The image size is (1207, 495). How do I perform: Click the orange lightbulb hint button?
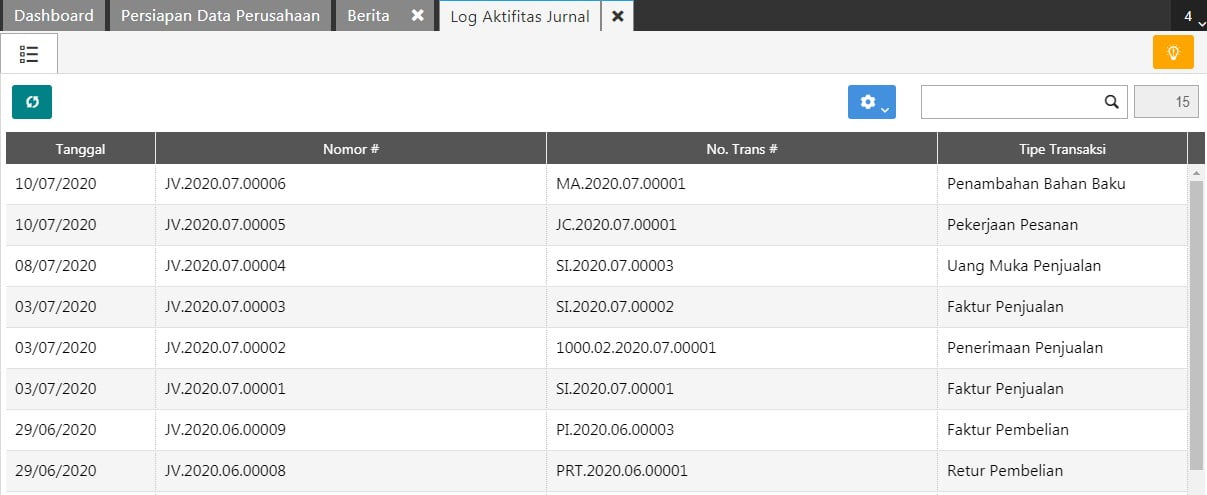pyautogui.click(x=1173, y=52)
